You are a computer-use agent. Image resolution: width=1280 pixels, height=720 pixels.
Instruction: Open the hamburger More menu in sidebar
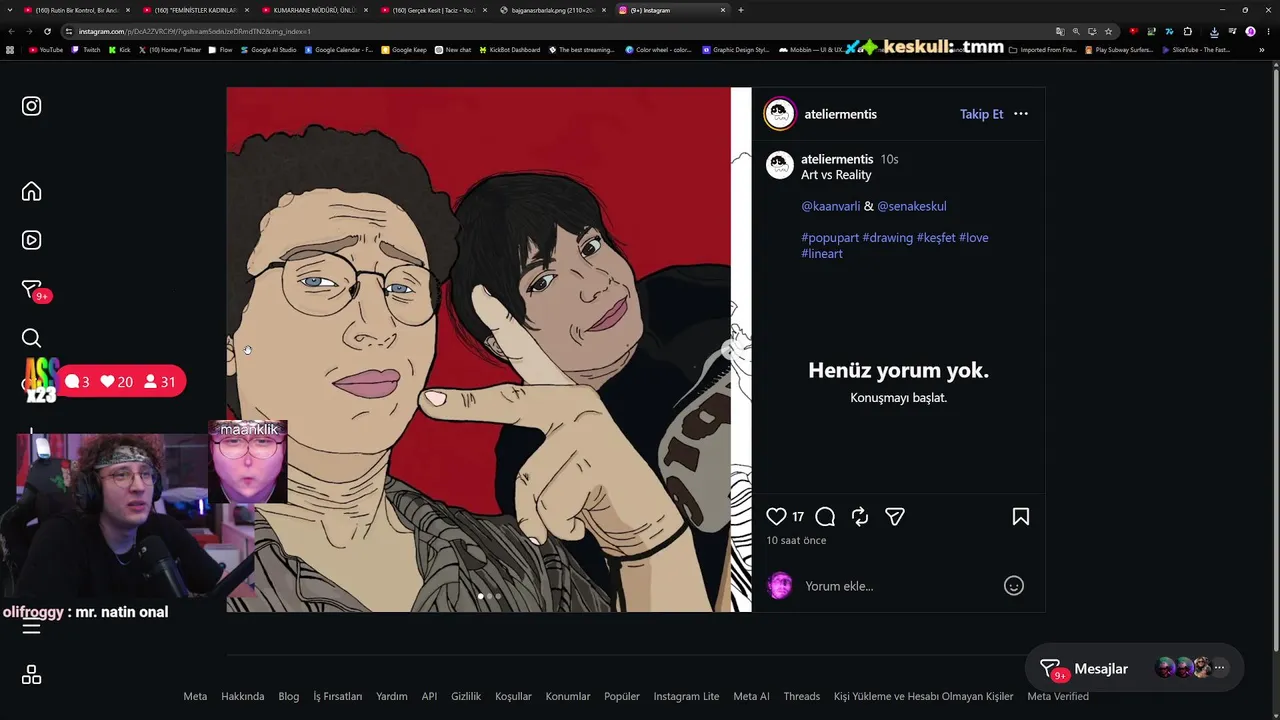point(32,628)
